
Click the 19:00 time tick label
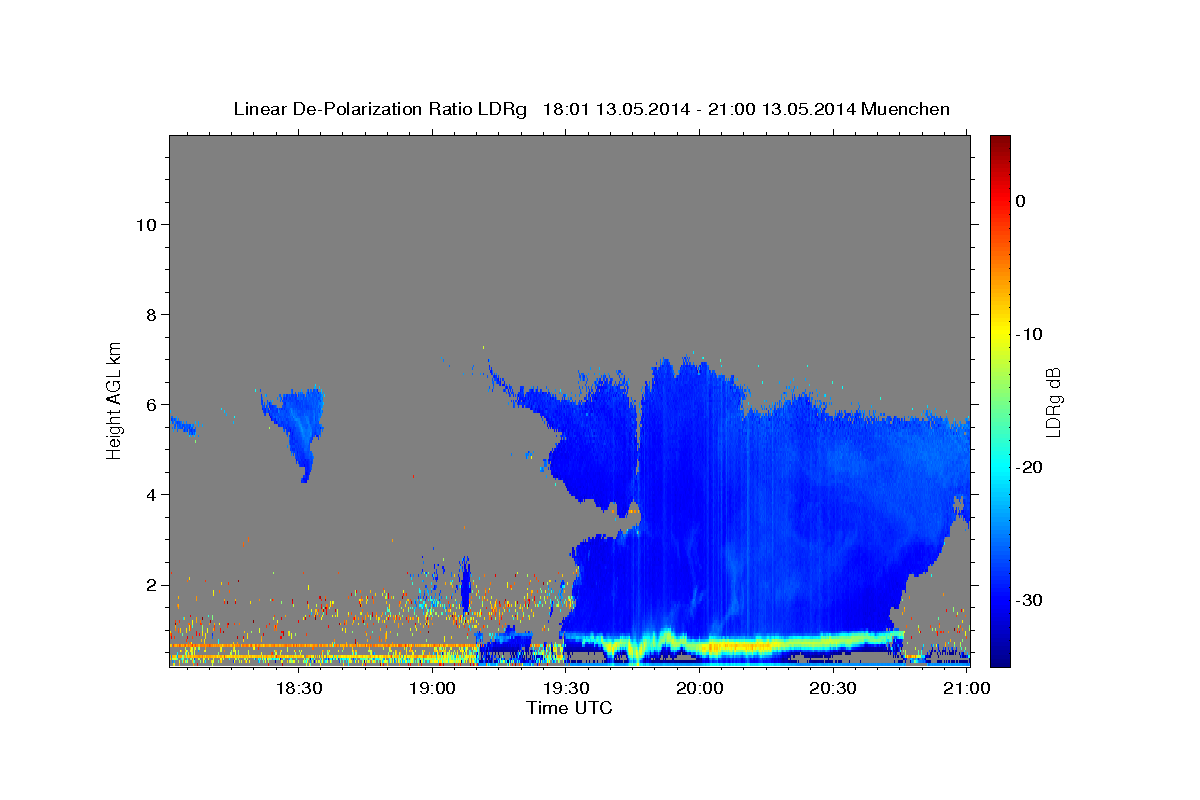(x=432, y=689)
